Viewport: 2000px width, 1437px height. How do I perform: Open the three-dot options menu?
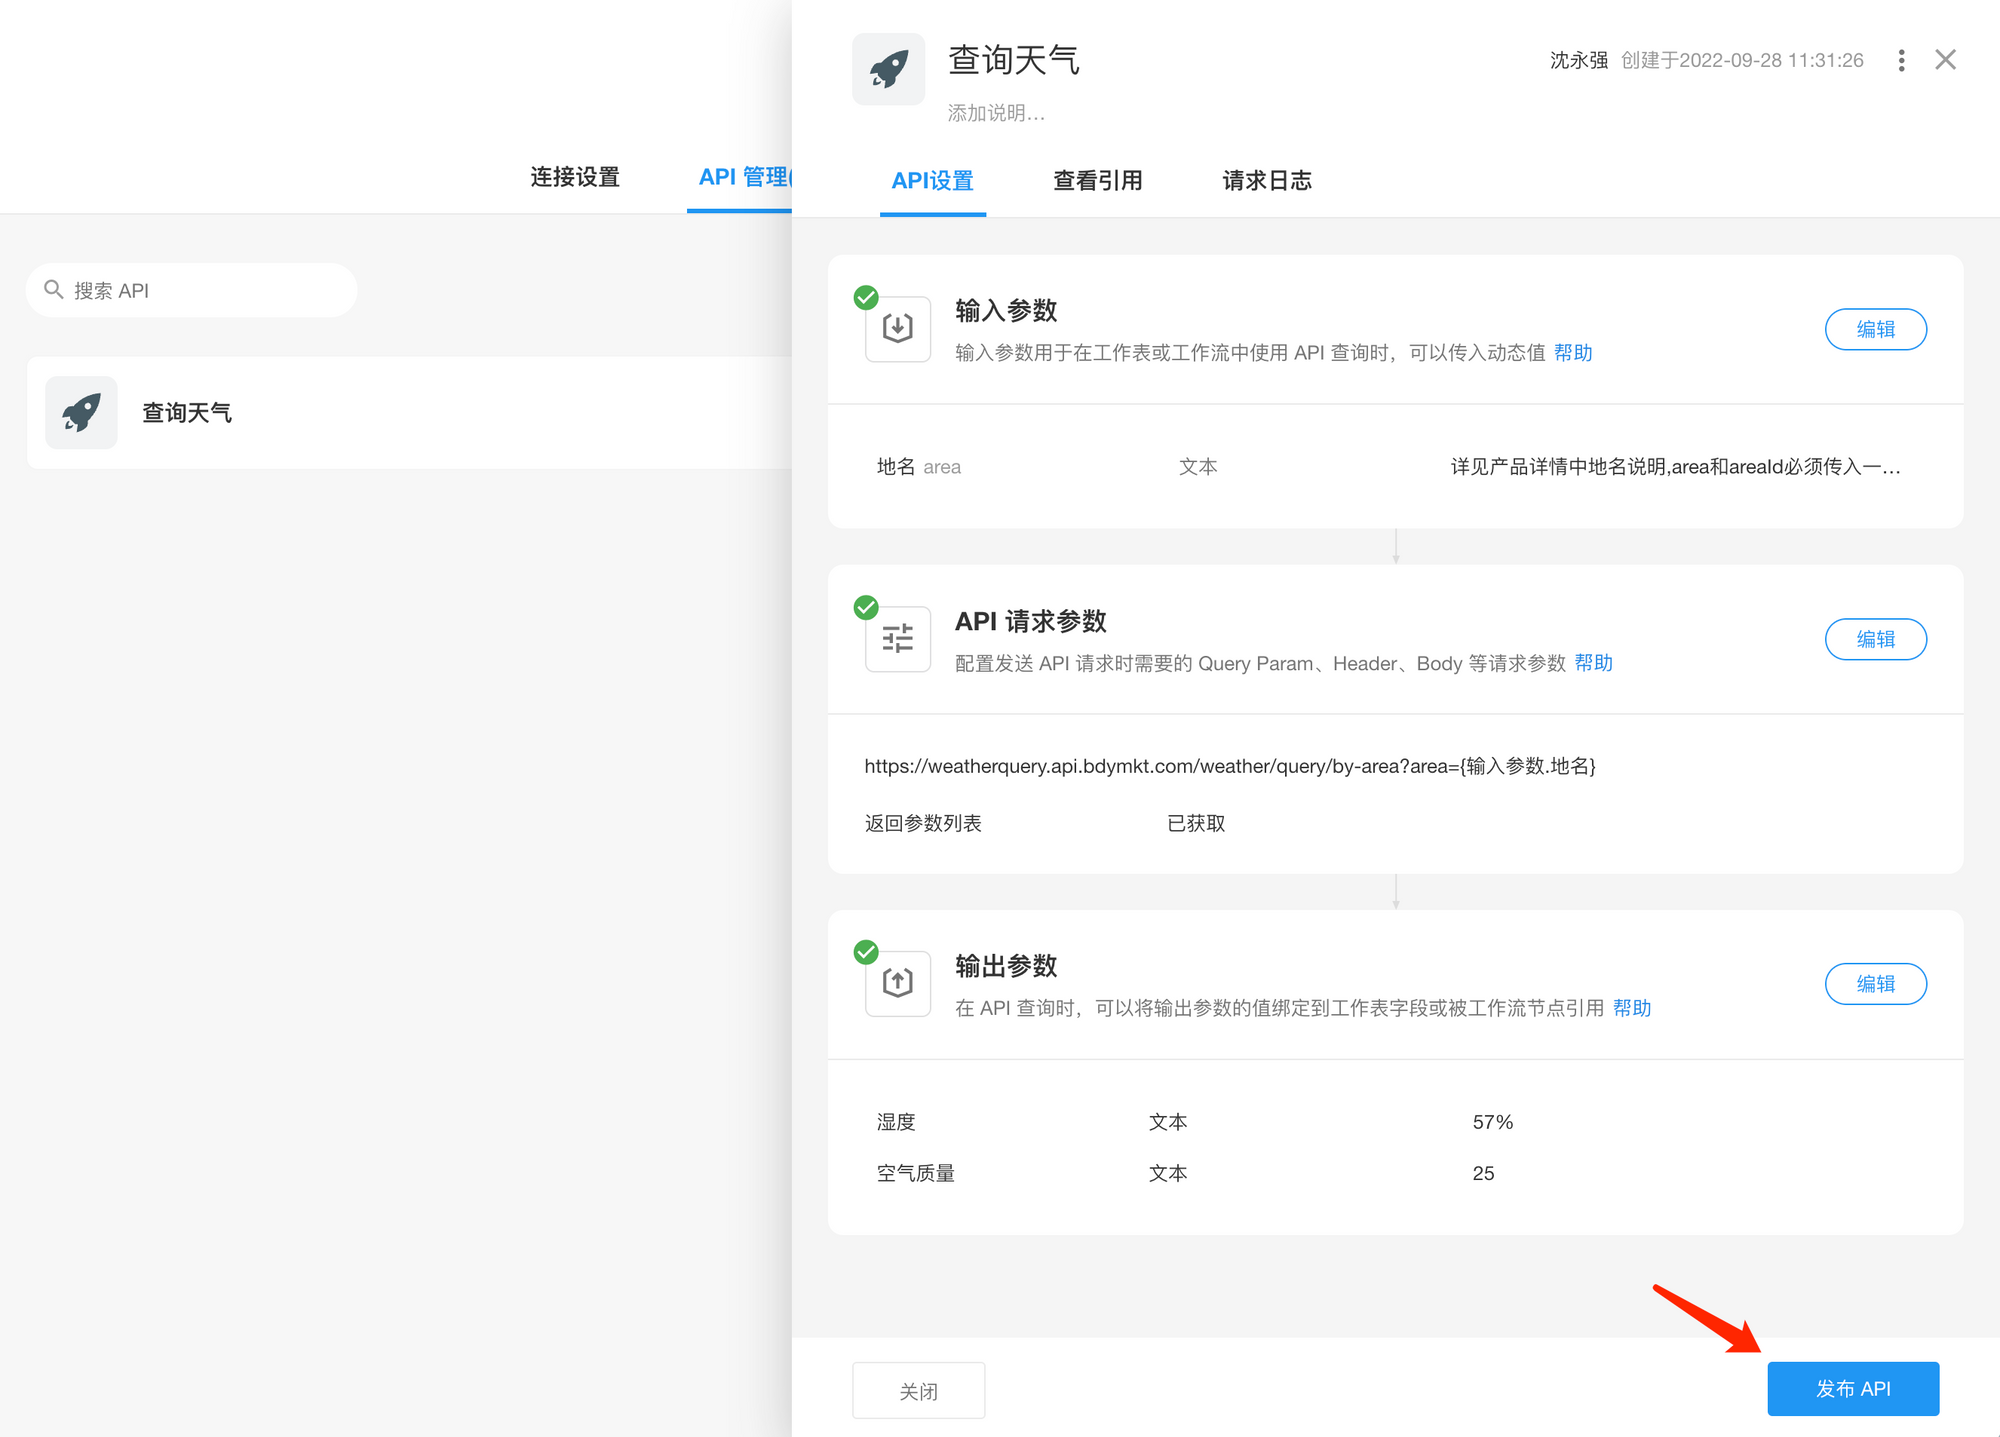pos(1901,60)
